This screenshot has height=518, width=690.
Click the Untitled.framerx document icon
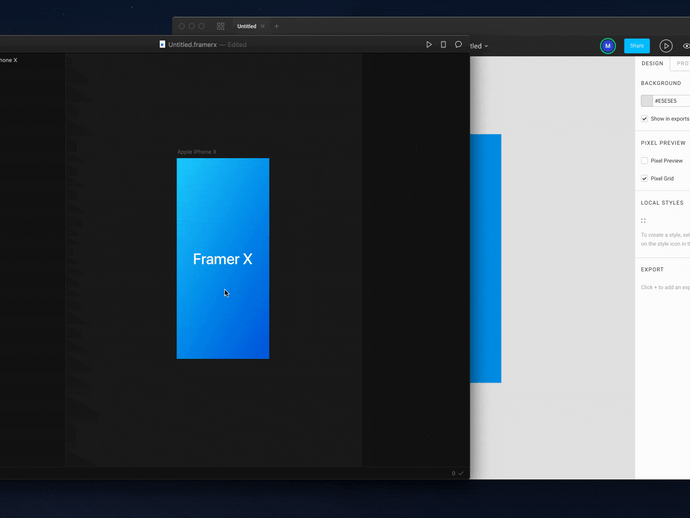pos(162,44)
